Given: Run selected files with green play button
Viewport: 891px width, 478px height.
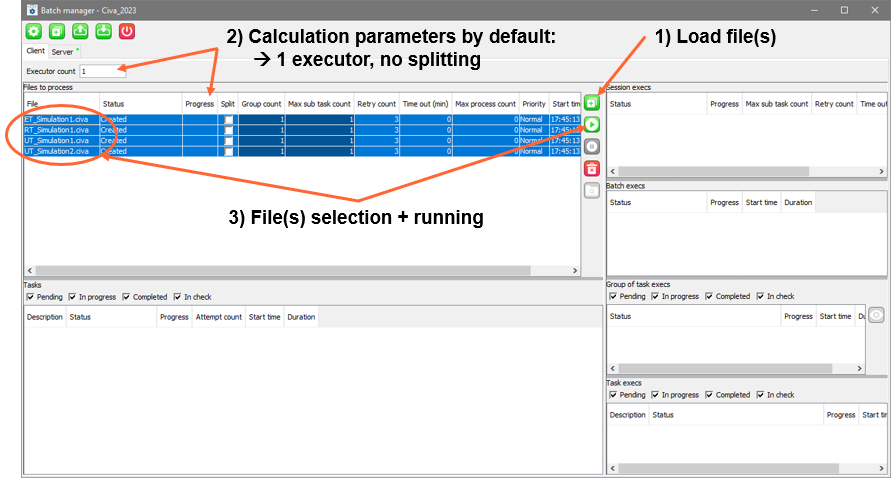Looking at the screenshot, I should 592,125.
